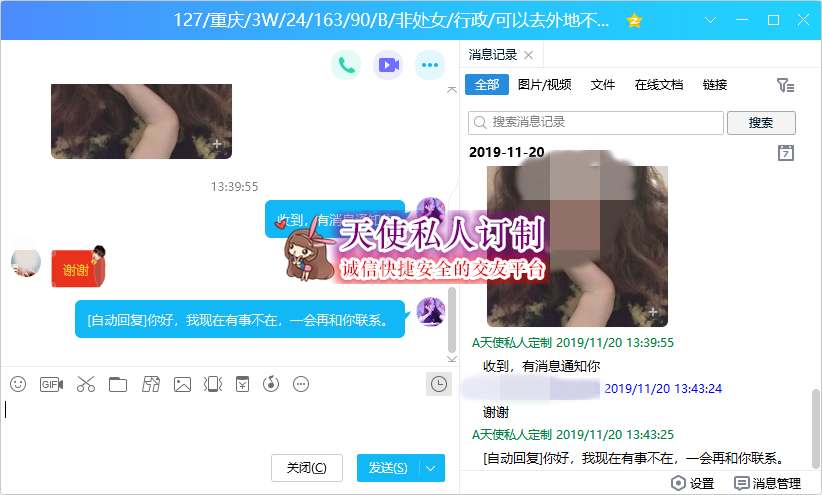Expand more tools in input toolbar
The width and height of the screenshot is (822, 495).
tap(301, 384)
